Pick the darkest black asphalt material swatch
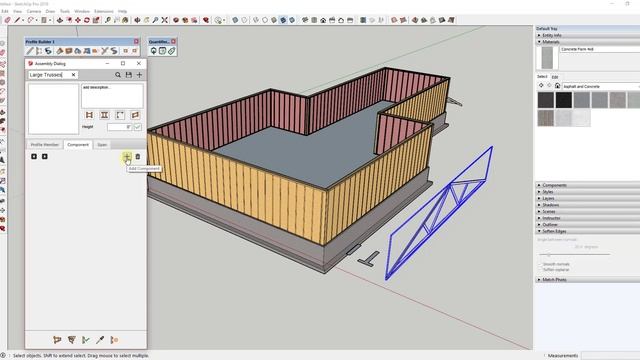This screenshot has height=360, width=640. pyautogui.click(x=564, y=100)
